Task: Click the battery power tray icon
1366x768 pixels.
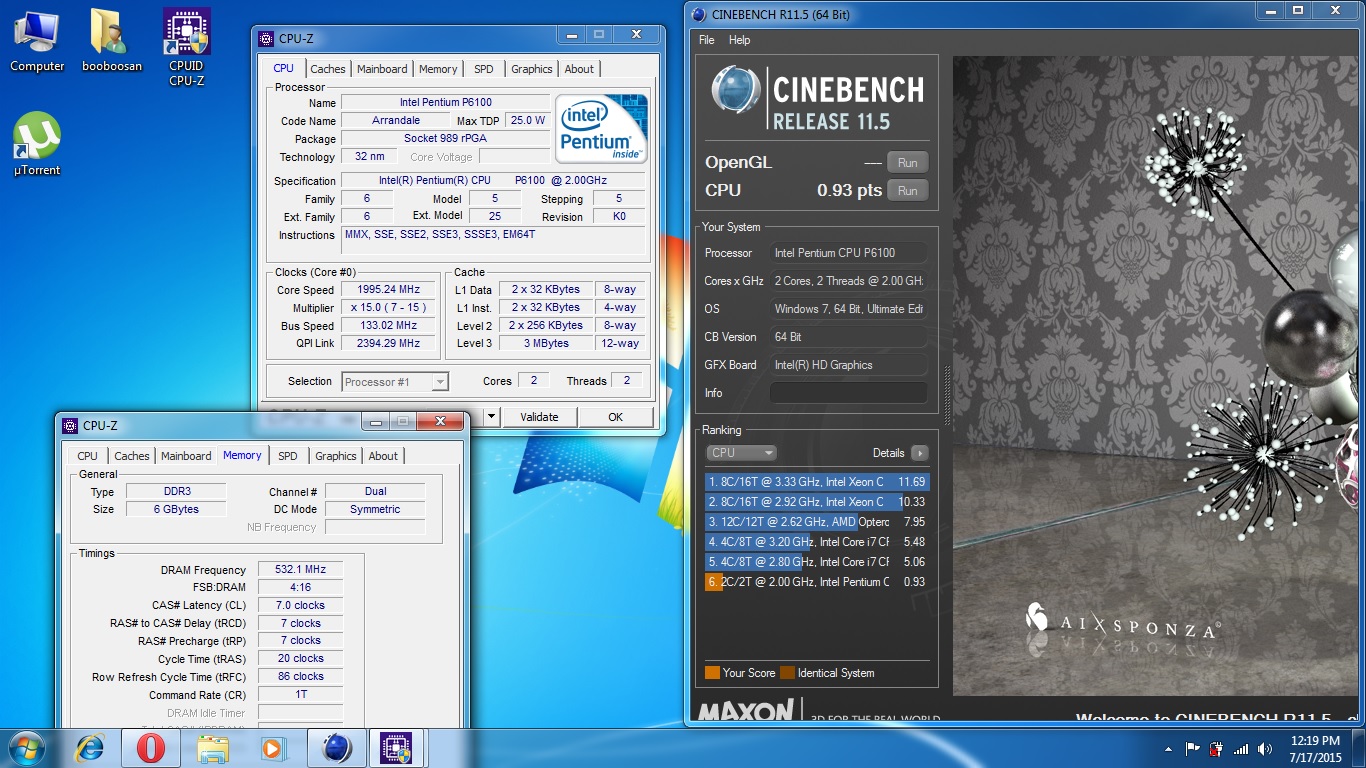Action: click(1217, 748)
